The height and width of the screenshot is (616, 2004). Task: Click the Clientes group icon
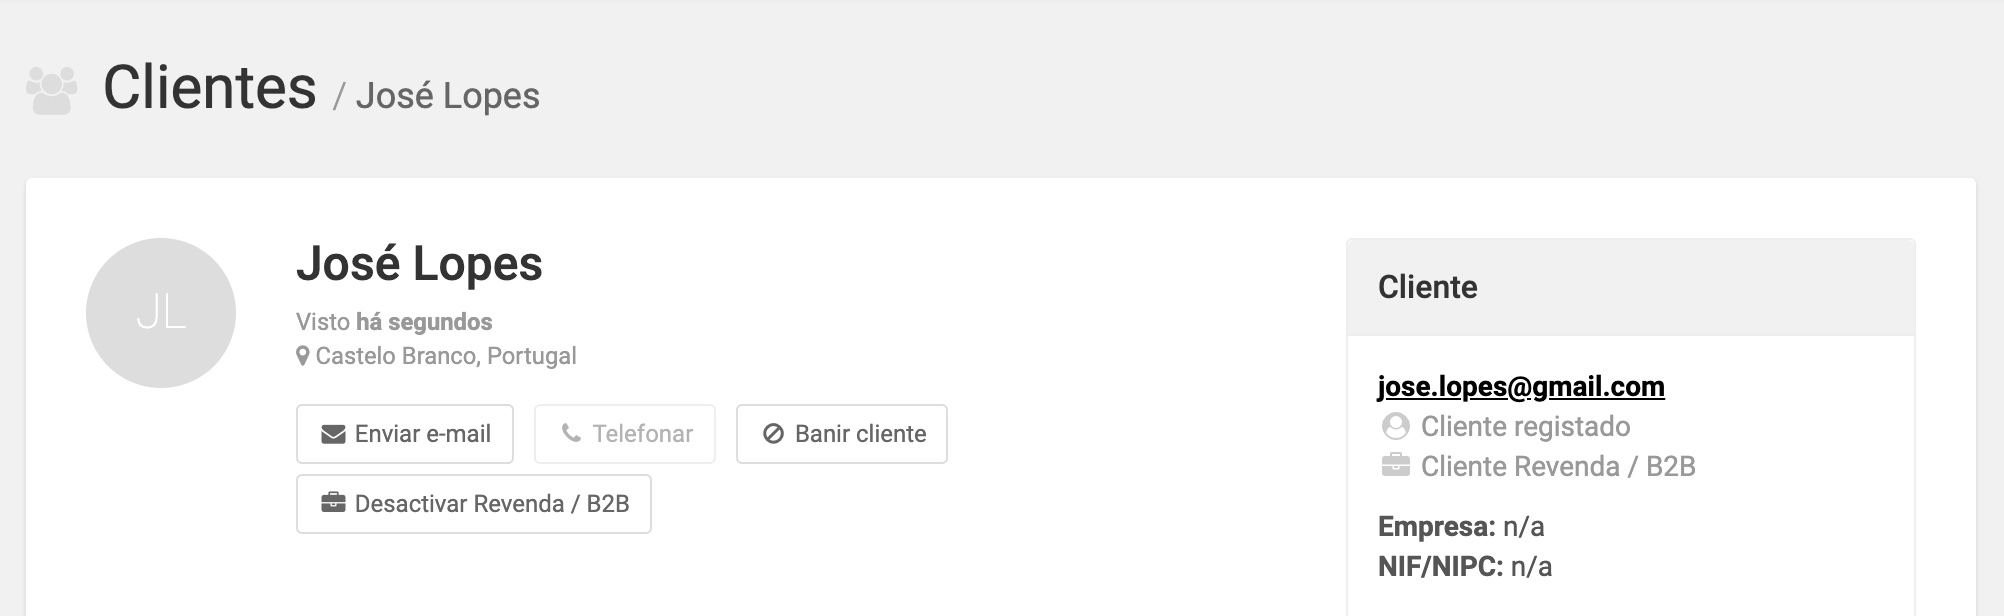pyautogui.click(x=52, y=90)
